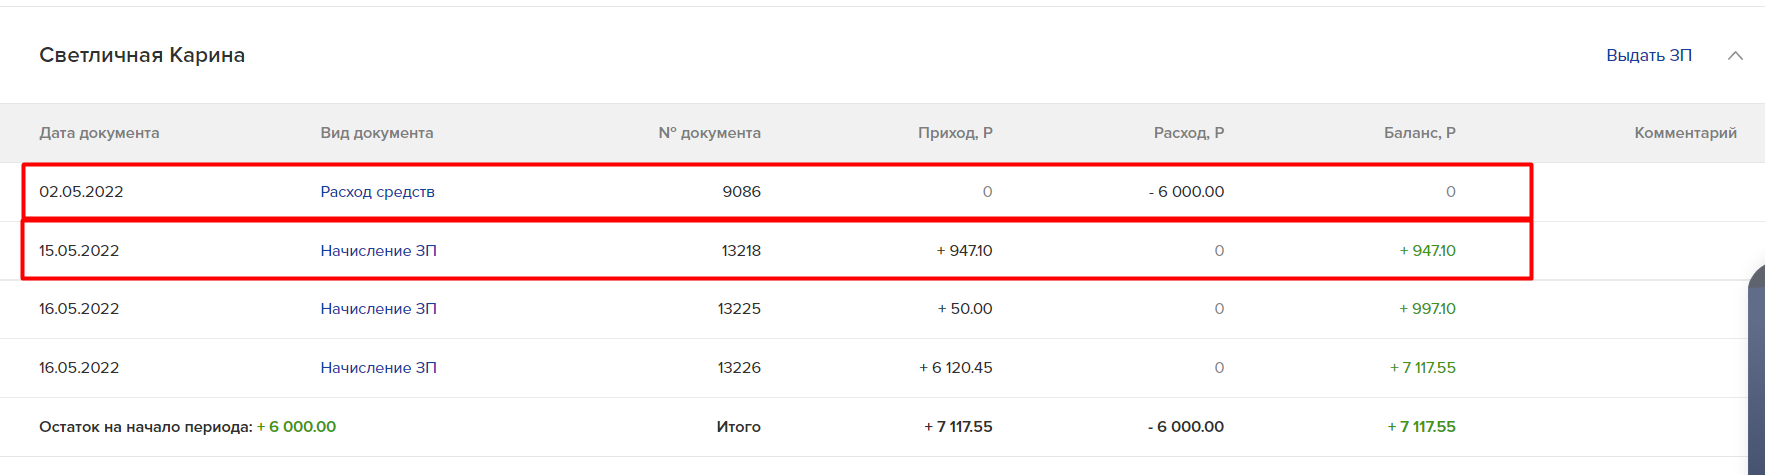
Task: Open the Расход средств document link
Action: pyautogui.click(x=377, y=192)
